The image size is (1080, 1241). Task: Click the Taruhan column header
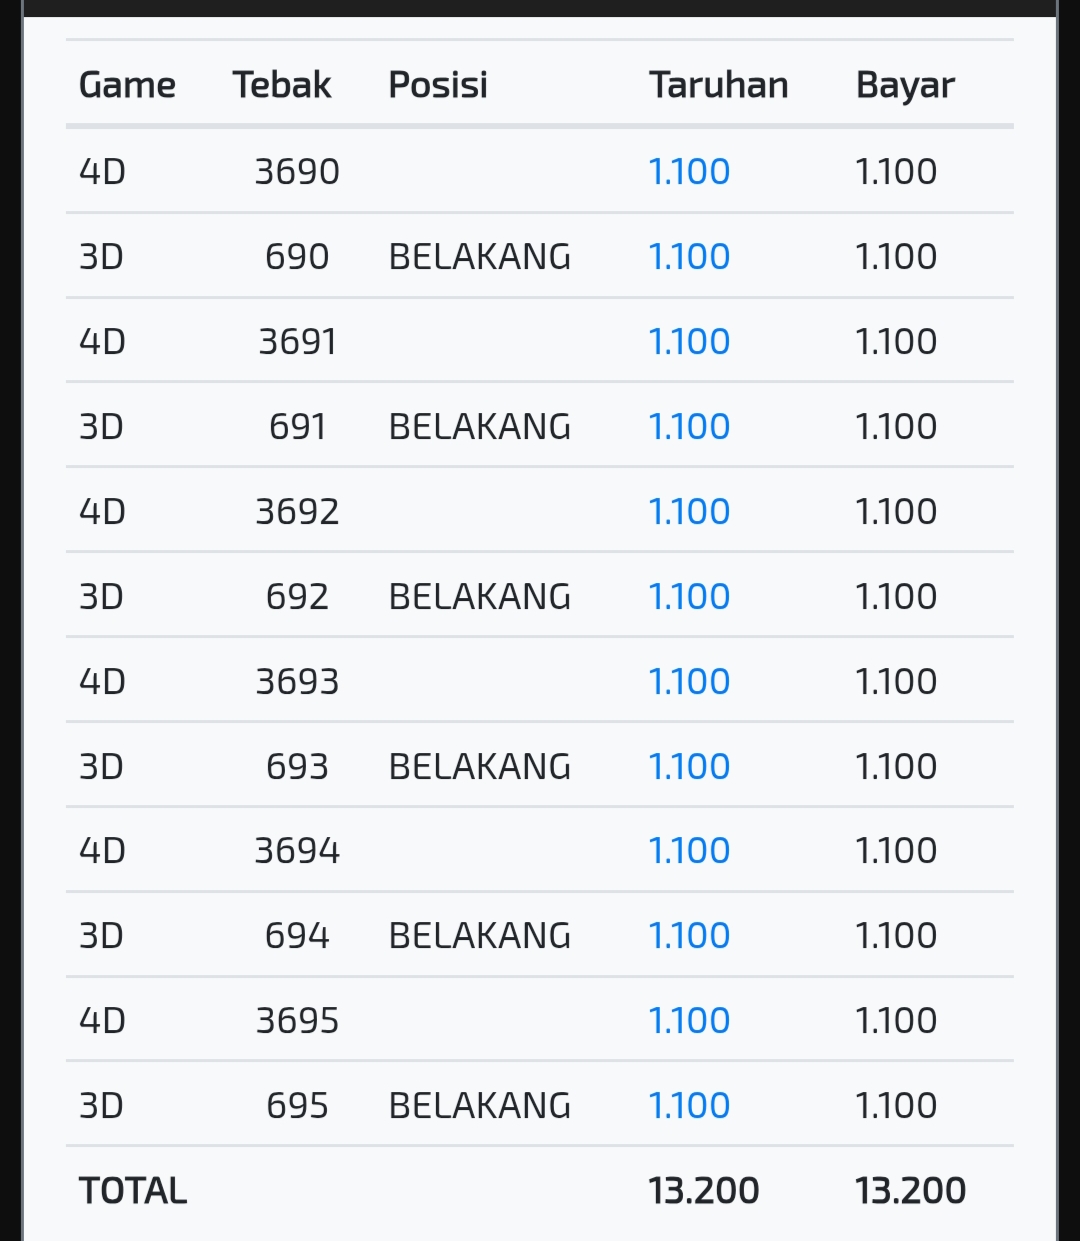(718, 85)
